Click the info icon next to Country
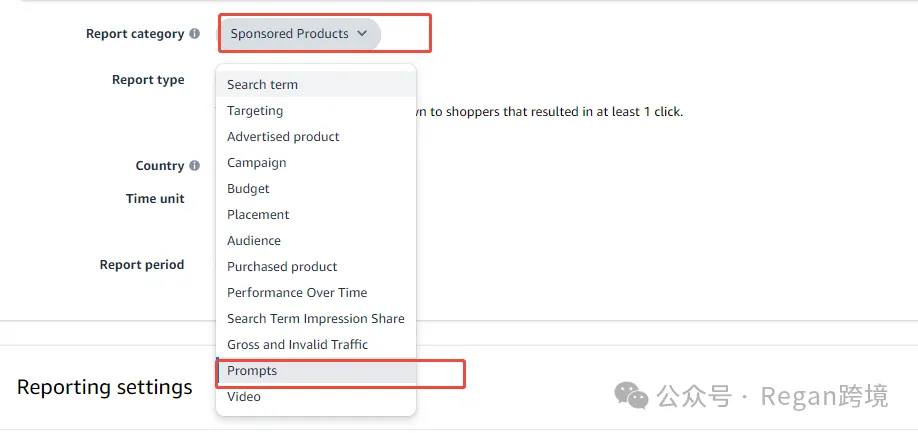This screenshot has height=433, width=918. pyautogui.click(x=195, y=166)
